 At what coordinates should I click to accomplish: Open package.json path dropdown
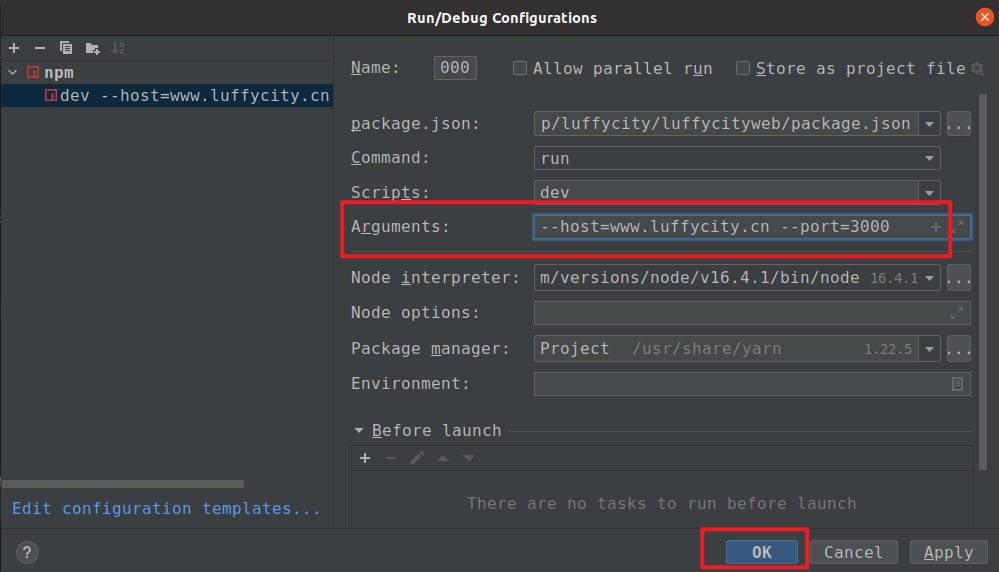[930, 124]
